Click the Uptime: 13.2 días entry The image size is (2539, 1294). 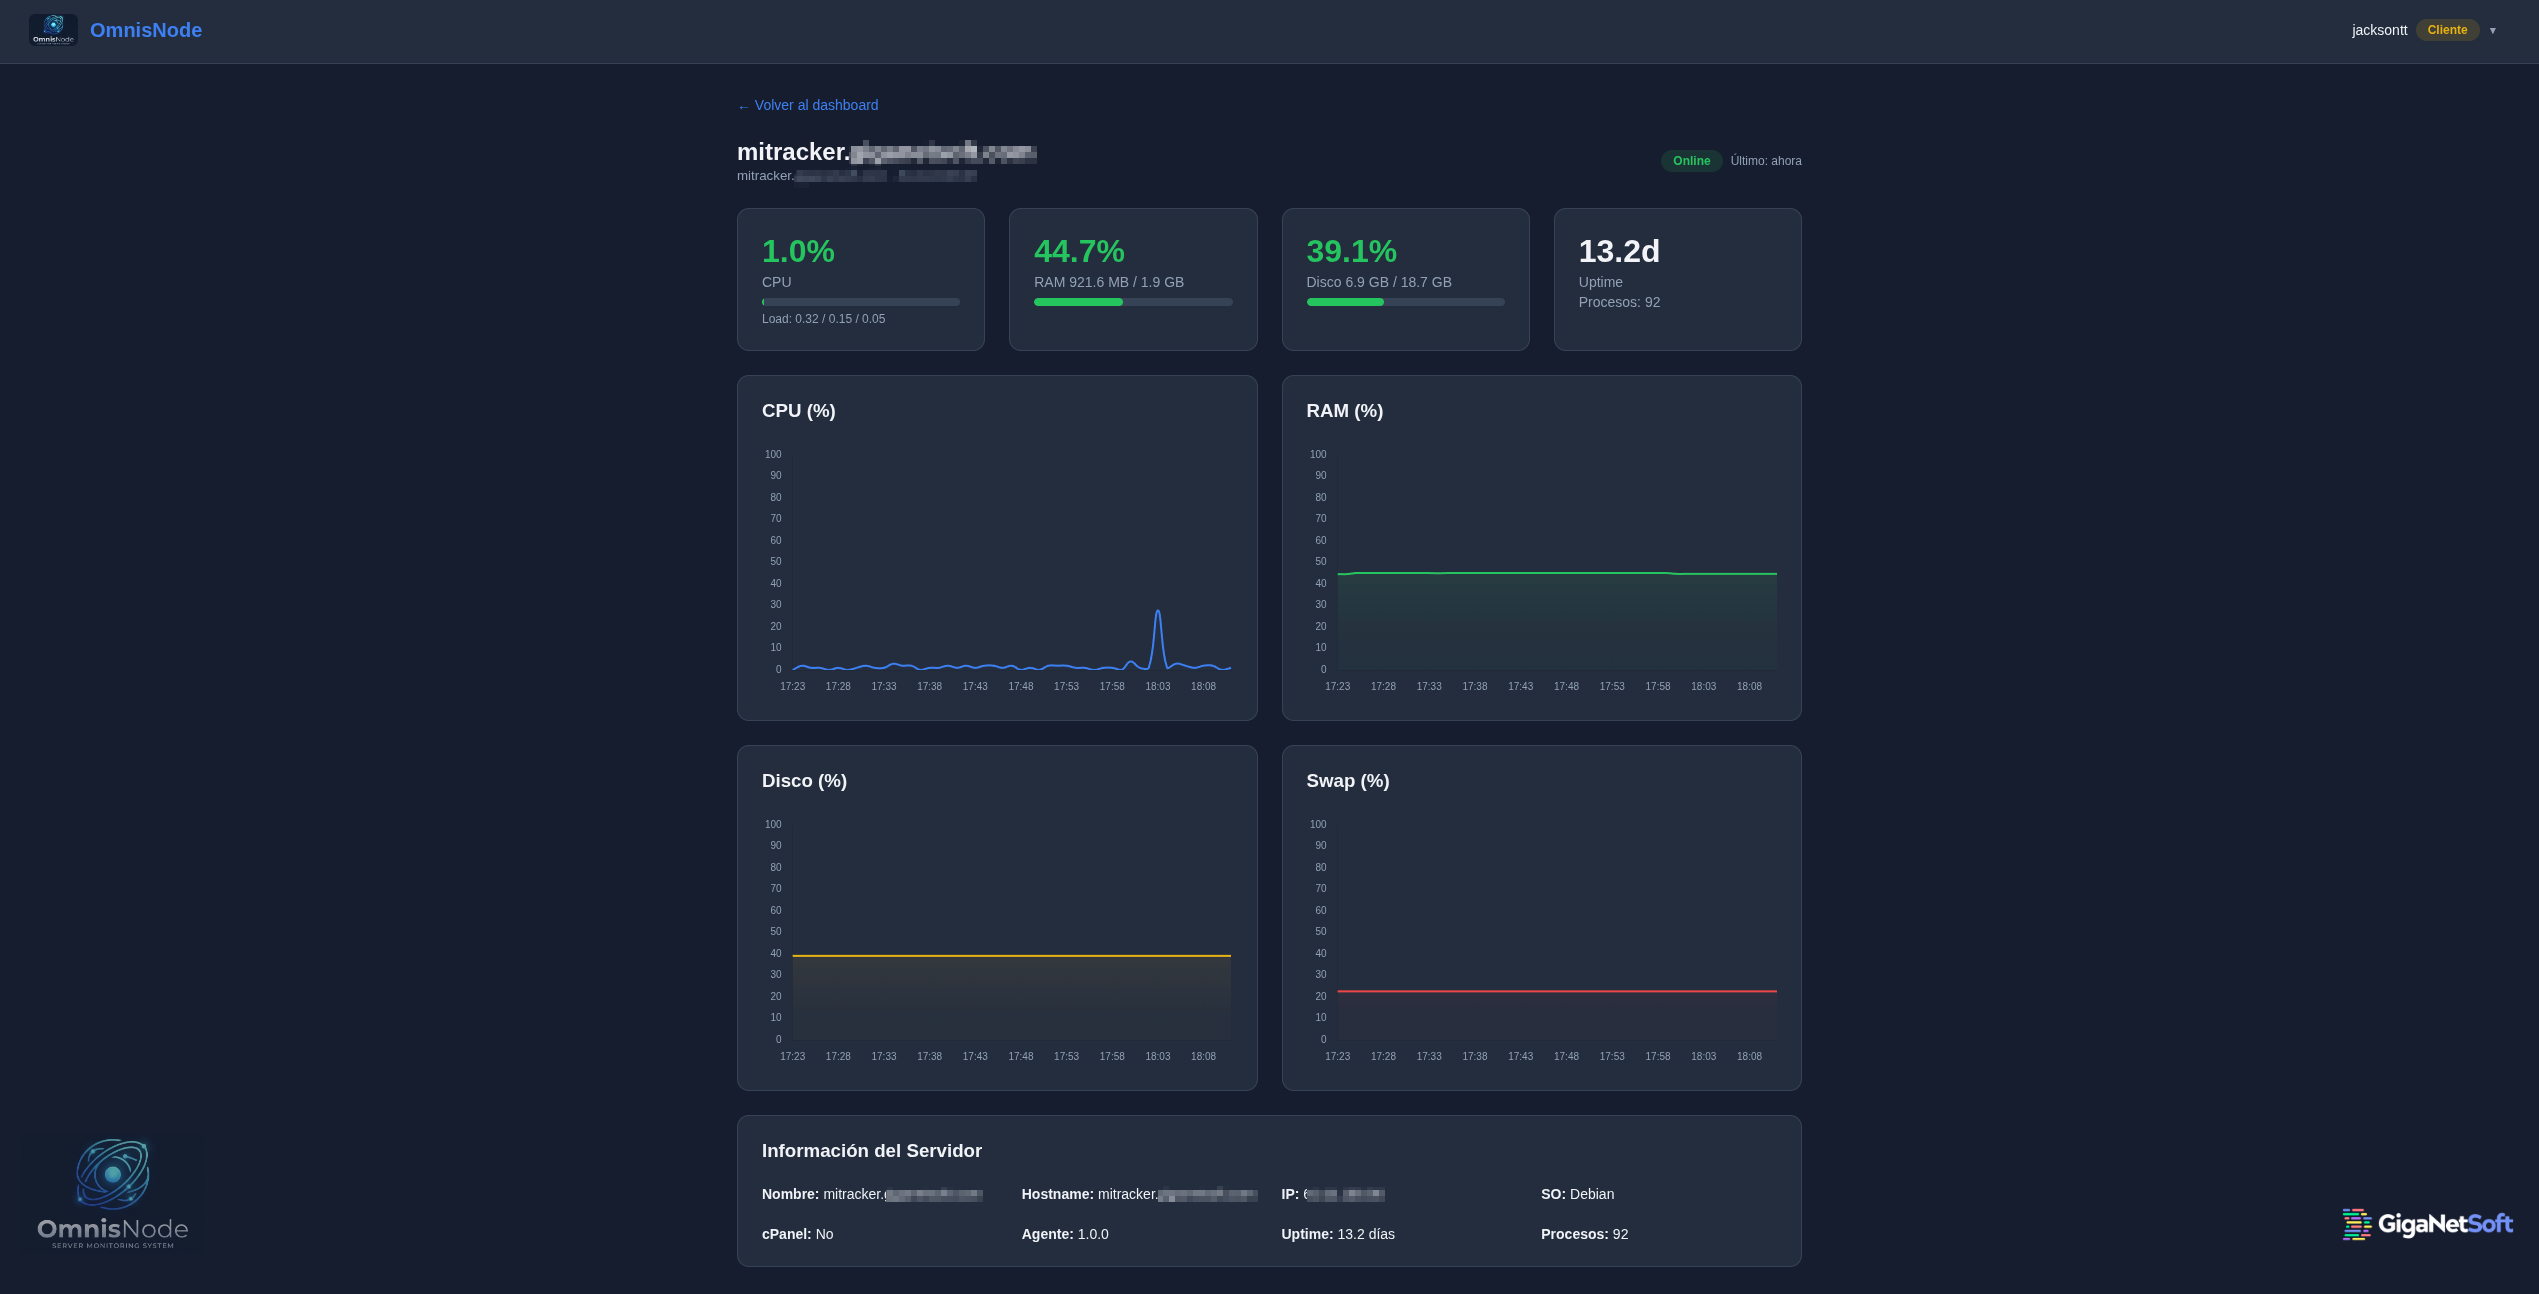point(1338,1234)
